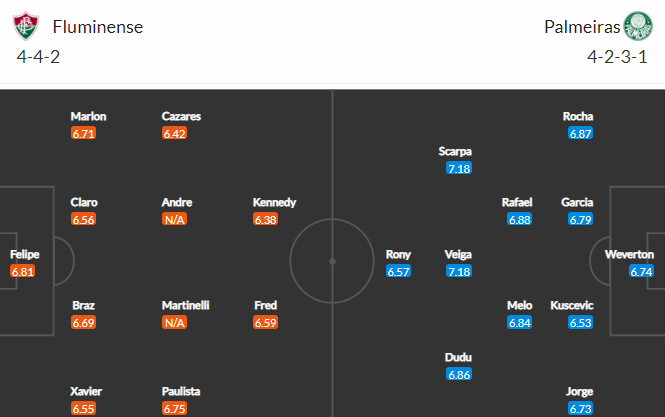Select player Marlon in Fluminense defense

click(x=88, y=116)
